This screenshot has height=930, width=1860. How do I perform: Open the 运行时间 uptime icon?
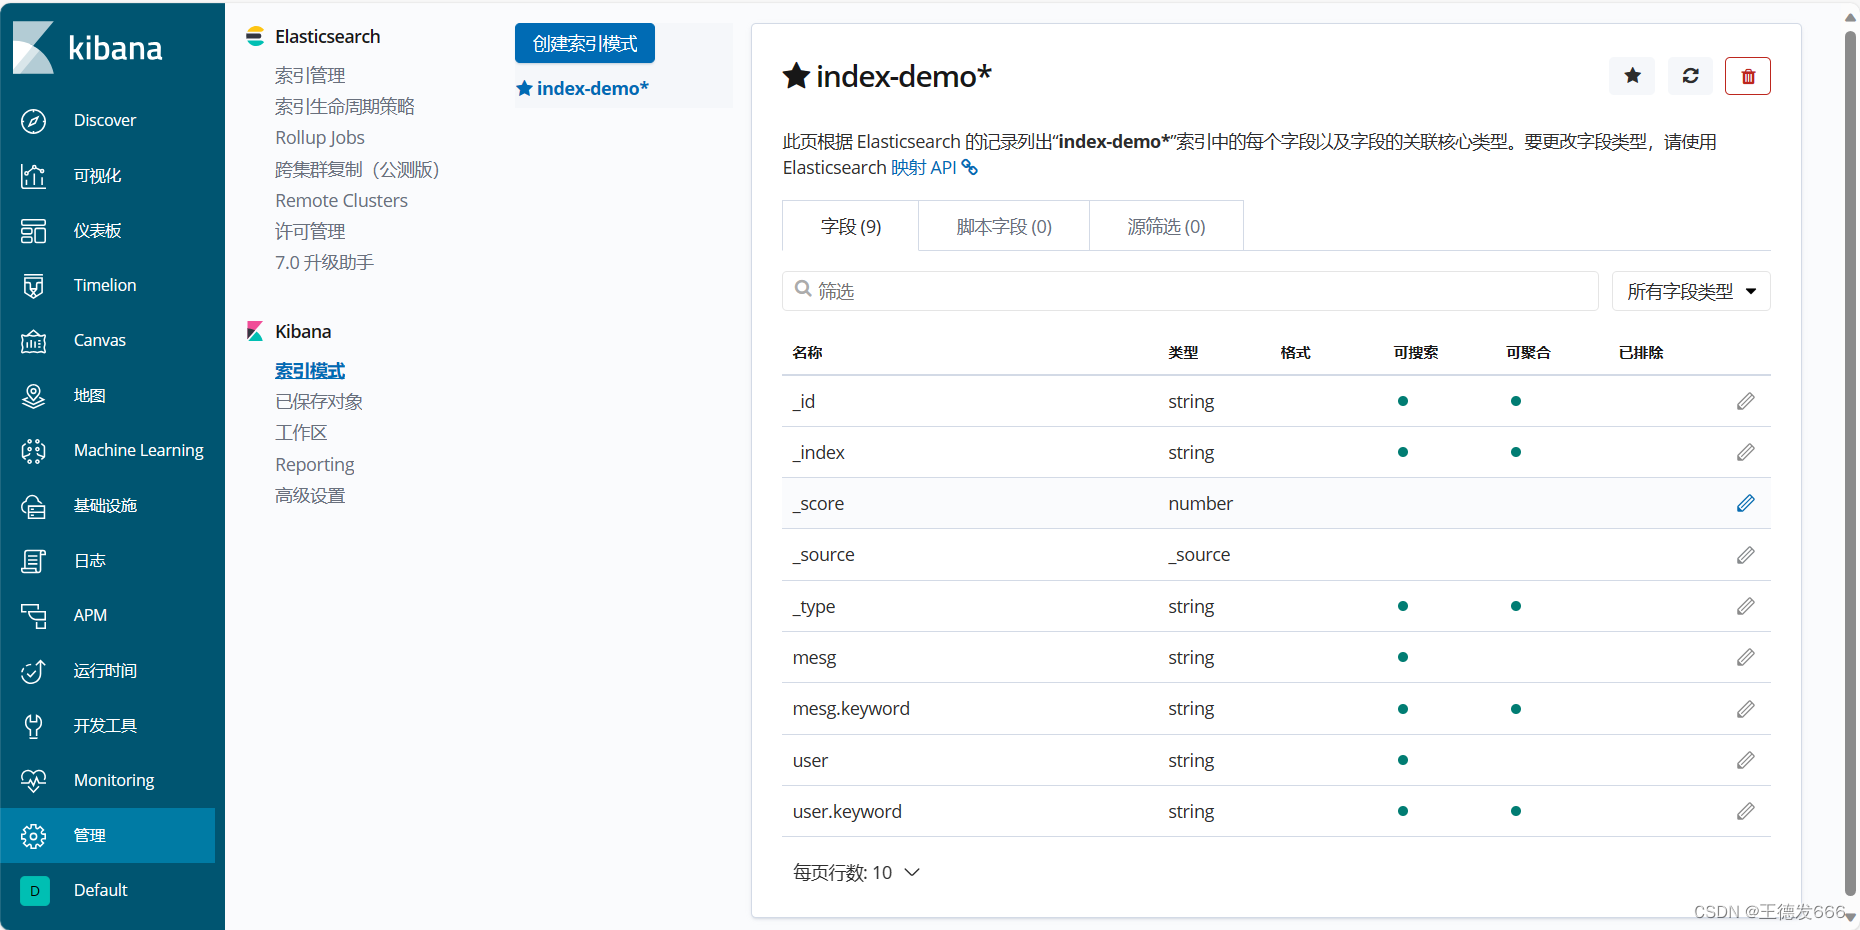click(33, 671)
